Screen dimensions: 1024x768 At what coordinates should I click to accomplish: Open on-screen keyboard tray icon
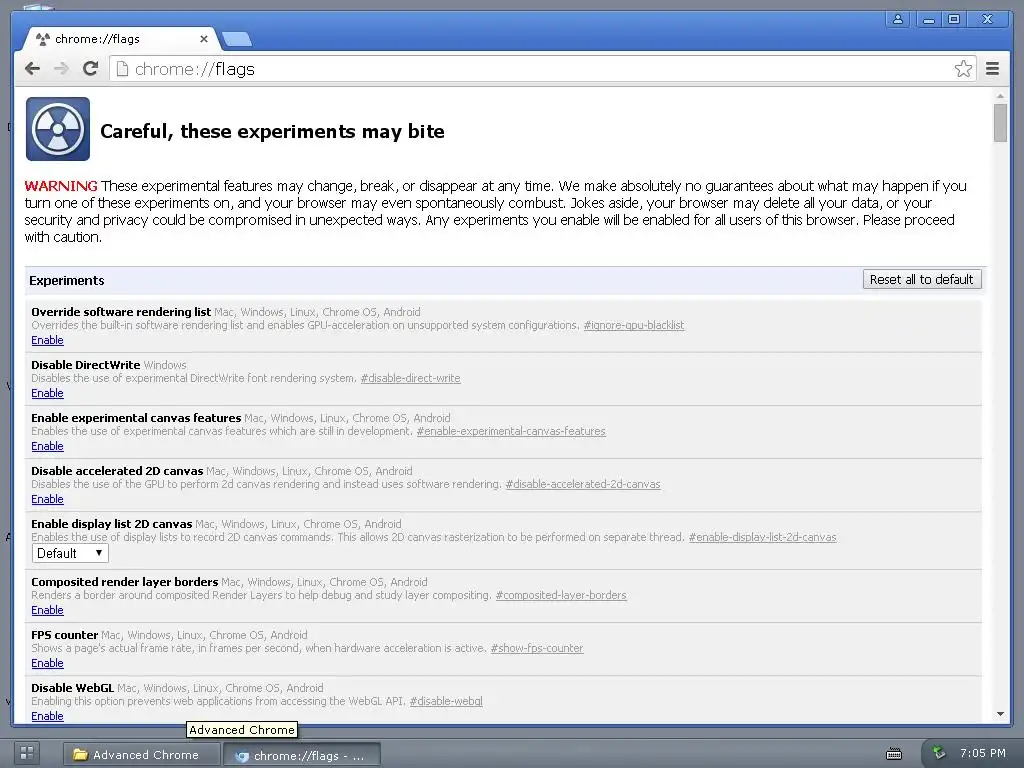[893, 754]
